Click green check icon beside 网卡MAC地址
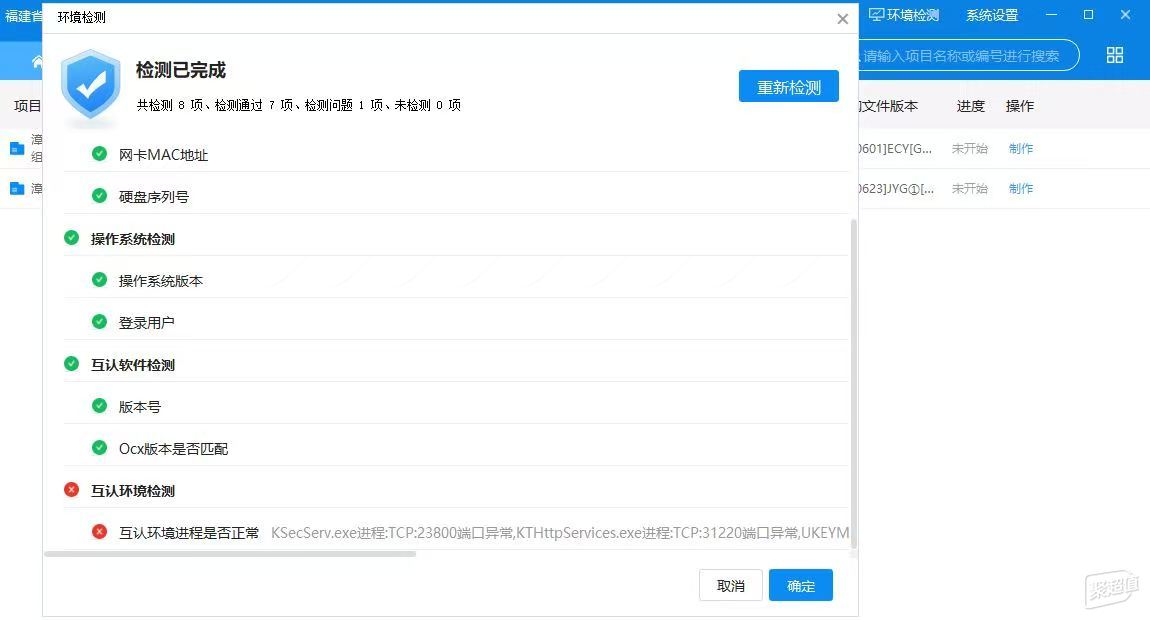Screen dimensions: 1150x620 [x=100, y=154]
